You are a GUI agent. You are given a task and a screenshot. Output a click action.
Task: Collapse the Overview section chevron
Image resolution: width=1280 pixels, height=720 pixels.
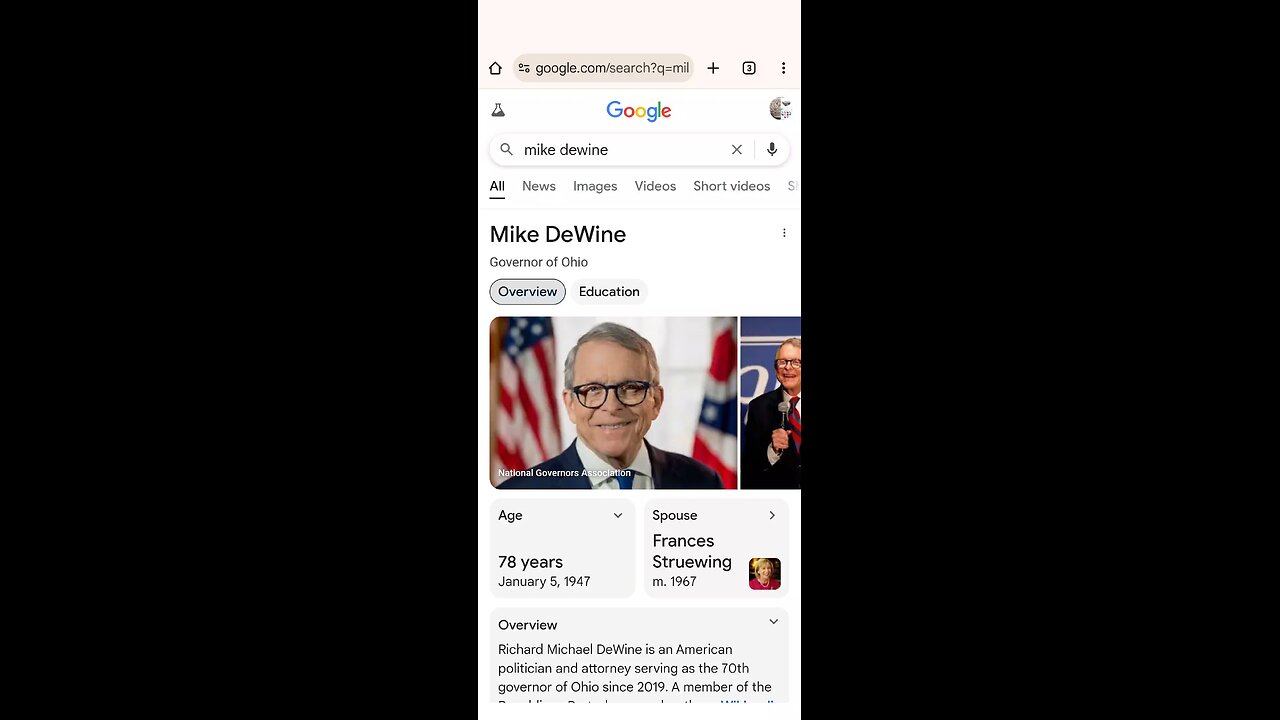point(773,622)
